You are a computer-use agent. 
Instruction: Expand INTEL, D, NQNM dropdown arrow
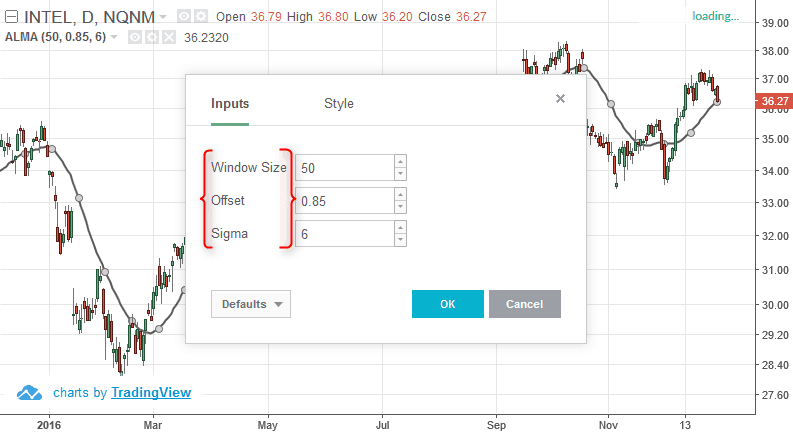pos(163,17)
